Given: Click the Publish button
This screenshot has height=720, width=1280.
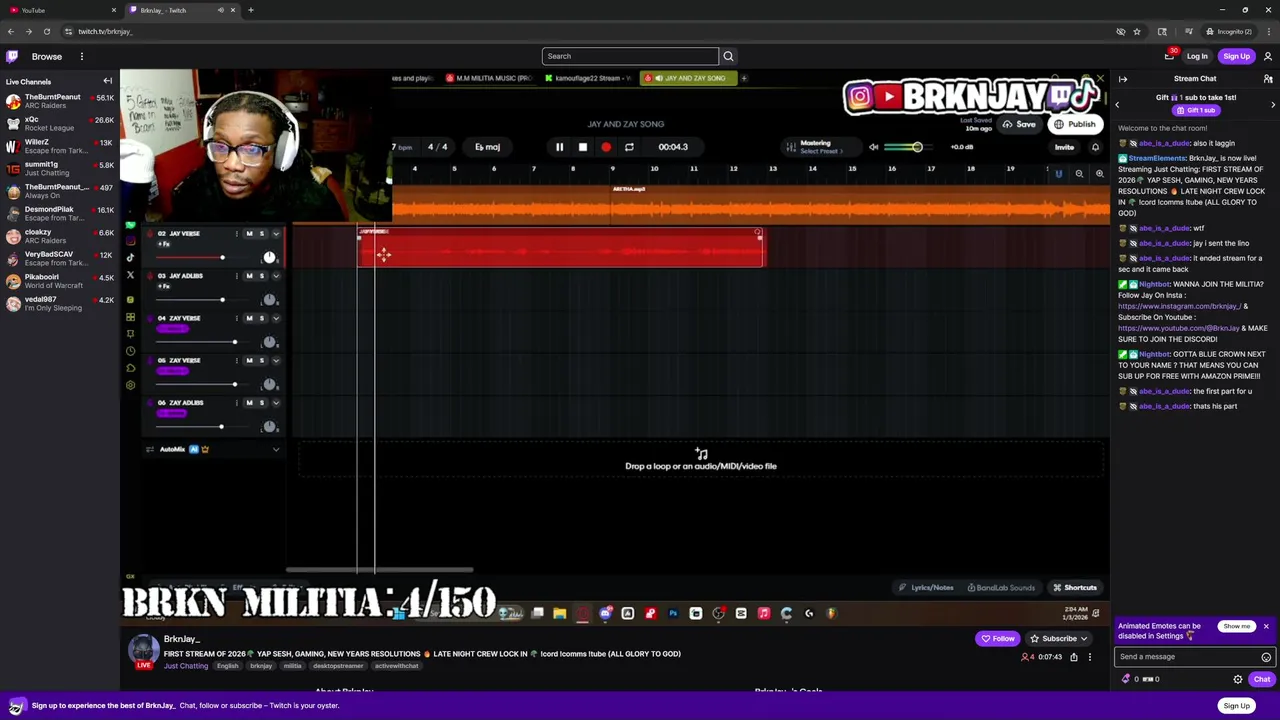Looking at the screenshot, I should 1075,124.
